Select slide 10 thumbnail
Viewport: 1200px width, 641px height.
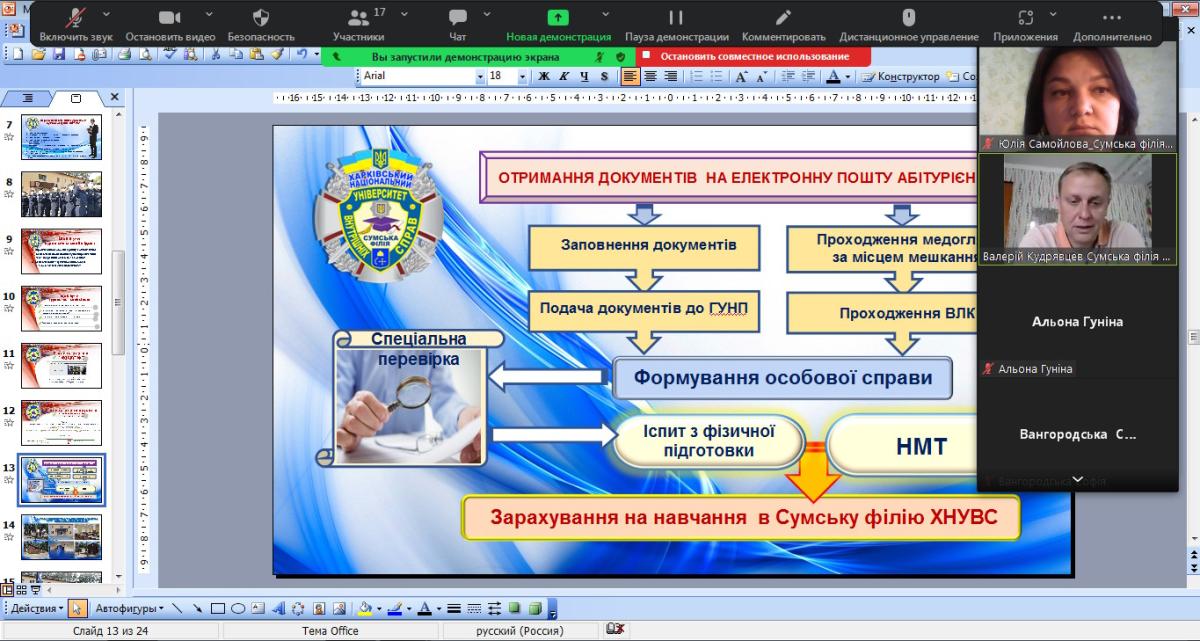62,309
